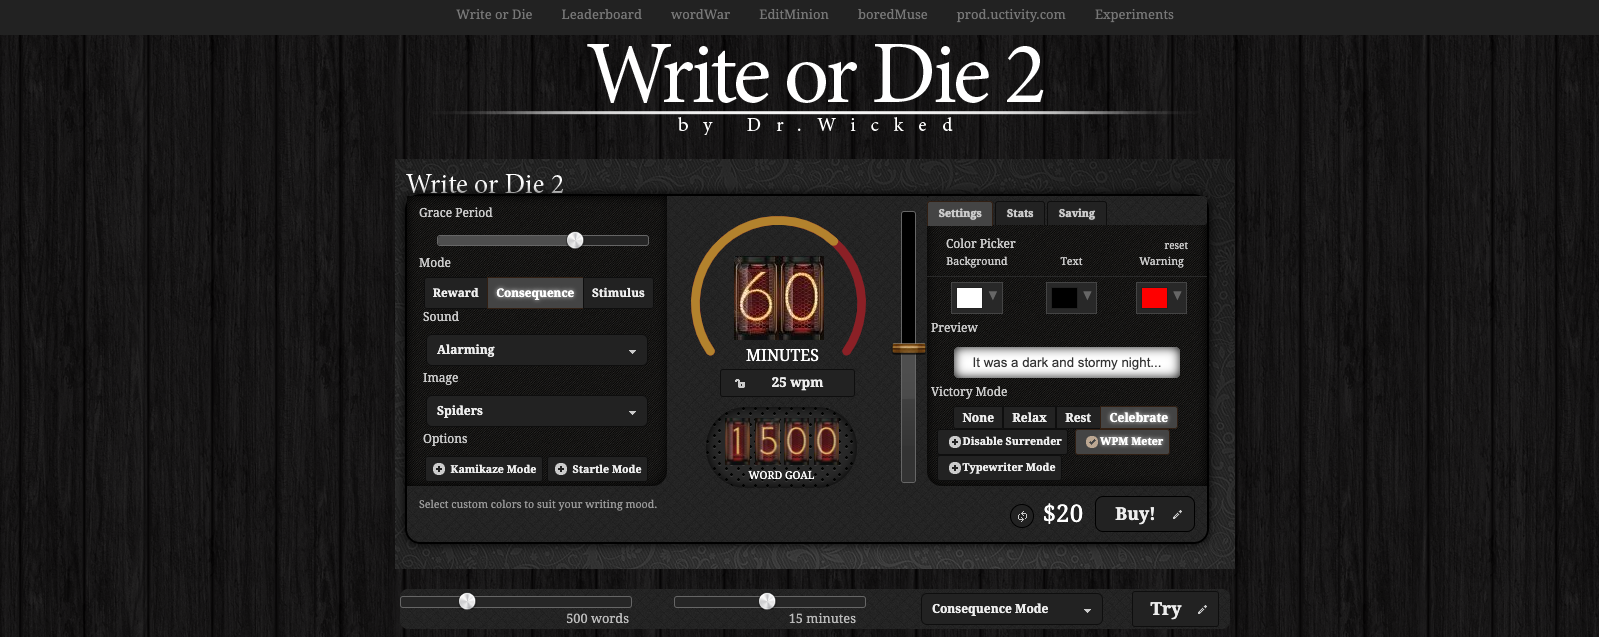Open the Leaderboard nav link
Viewport: 1599px width, 637px height.
(602, 15)
